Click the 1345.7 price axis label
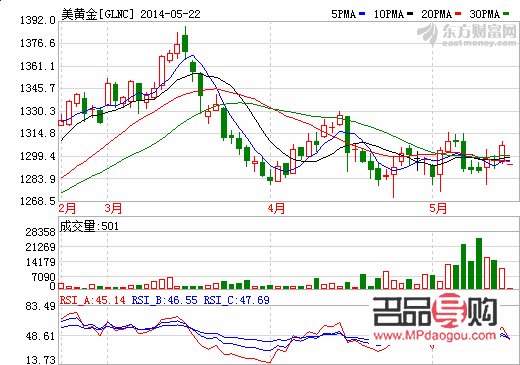Screen dimensions: 520x365 [38, 89]
